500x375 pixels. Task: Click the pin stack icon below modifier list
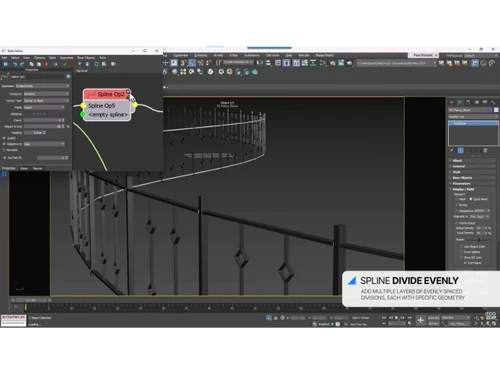pos(452,151)
